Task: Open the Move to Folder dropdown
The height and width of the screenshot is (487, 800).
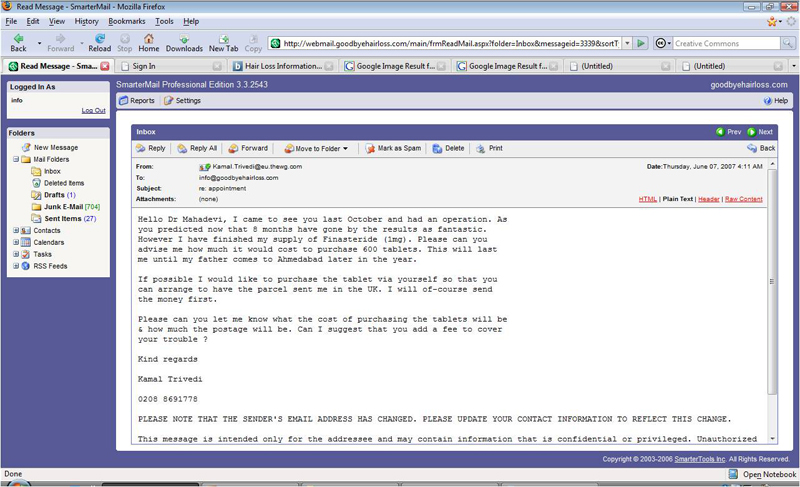Action: [x=317, y=148]
